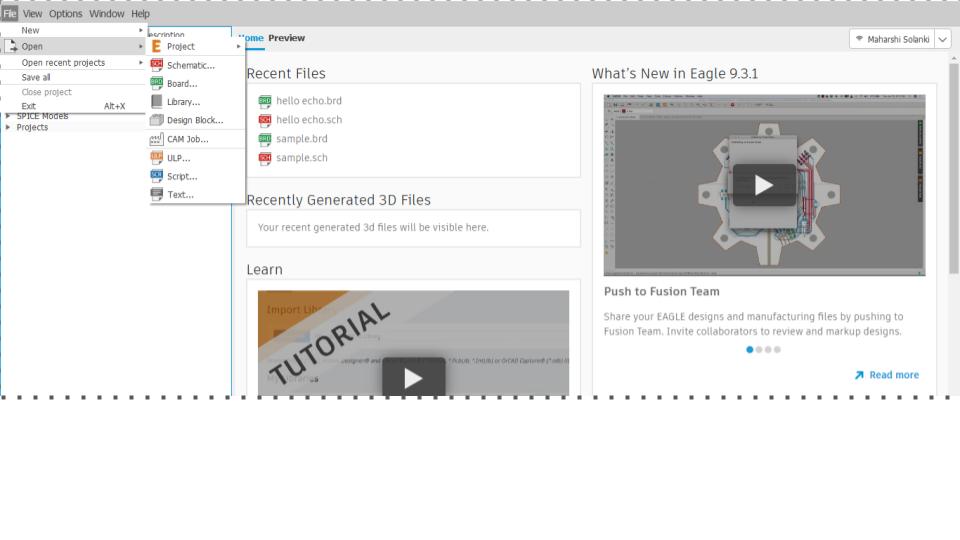Image resolution: width=960 pixels, height=540 pixels.
Task: Click the Script icon in submenu
Action: pyautogui.click(x=157, y=176)
